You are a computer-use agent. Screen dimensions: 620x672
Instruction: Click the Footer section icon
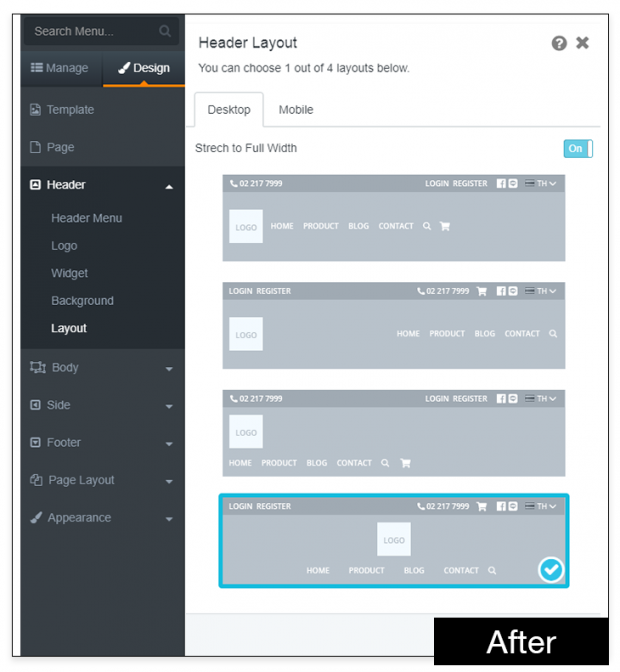tap(36, 443)
